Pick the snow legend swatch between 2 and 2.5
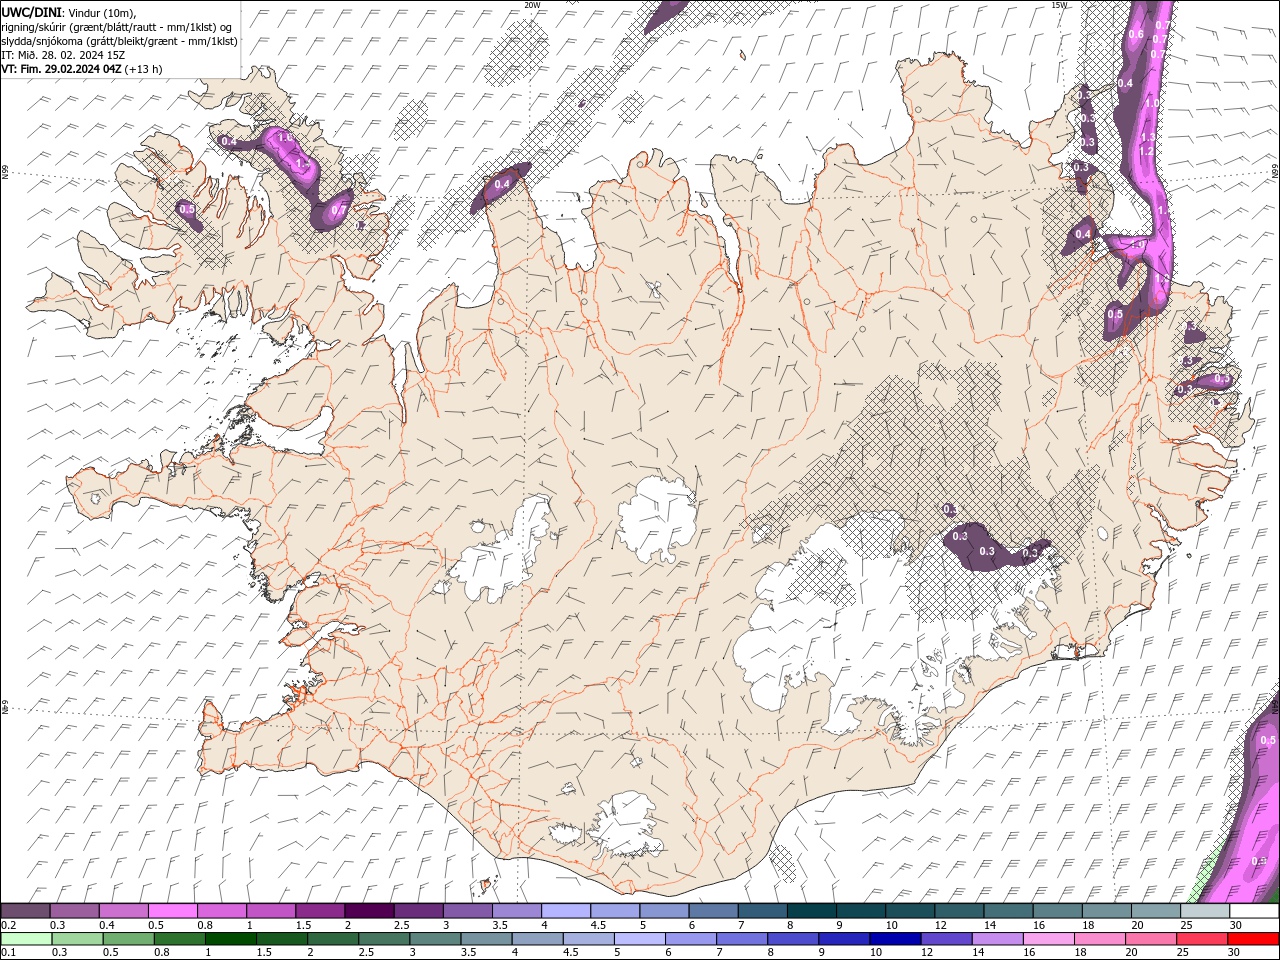 point(369,911)
